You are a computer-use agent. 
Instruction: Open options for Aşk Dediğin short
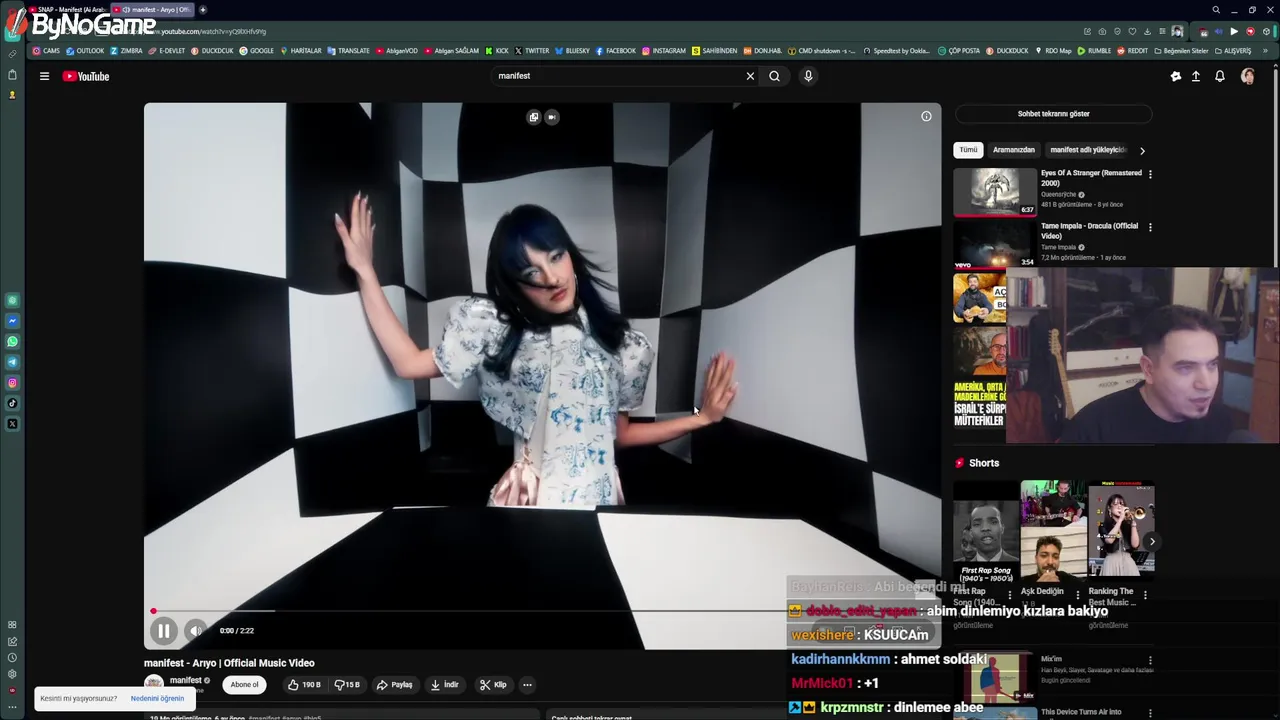click(x=1077, y=595)
